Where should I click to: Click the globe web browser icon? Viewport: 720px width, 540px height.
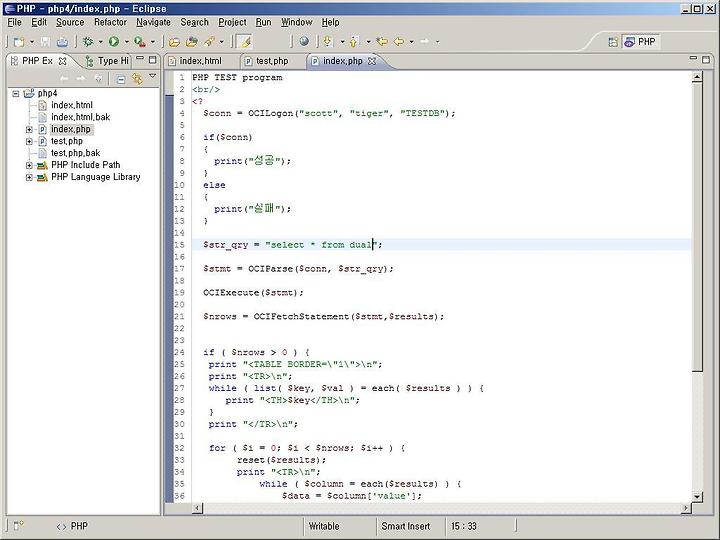[304, 41]
